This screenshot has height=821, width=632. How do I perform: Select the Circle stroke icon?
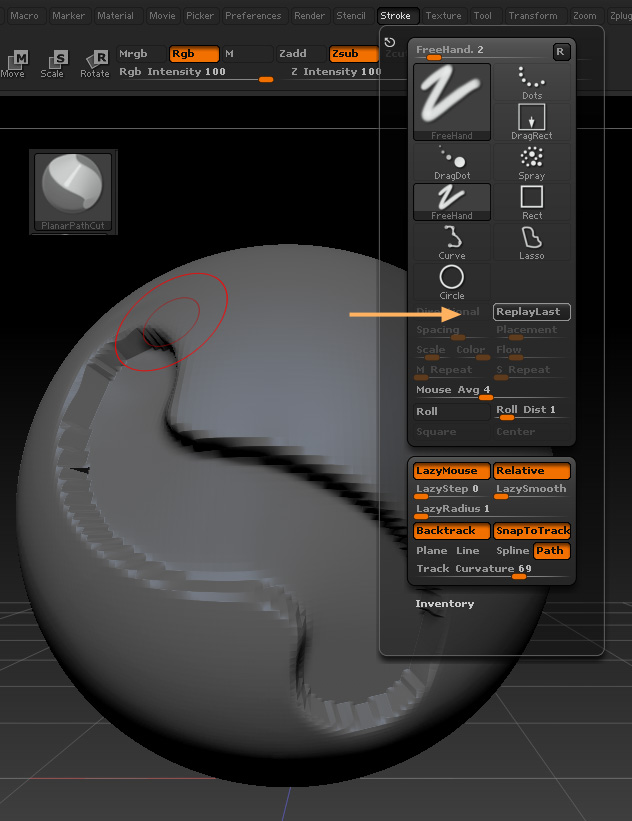coord(452,282)
